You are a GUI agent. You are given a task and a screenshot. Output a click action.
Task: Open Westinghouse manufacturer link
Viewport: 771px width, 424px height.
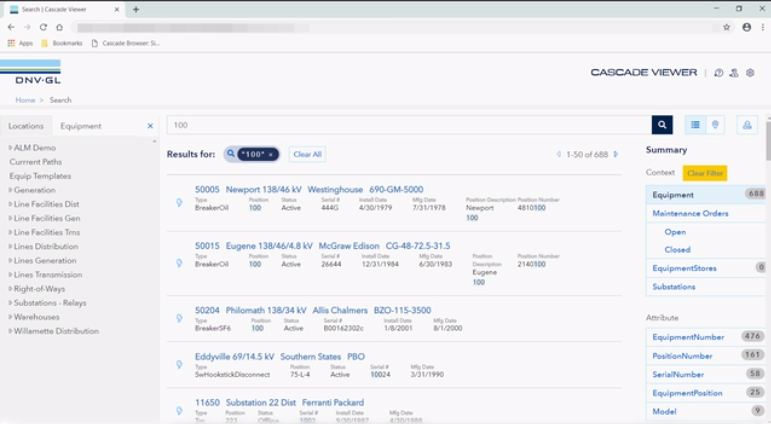click(x=335, y=189)
